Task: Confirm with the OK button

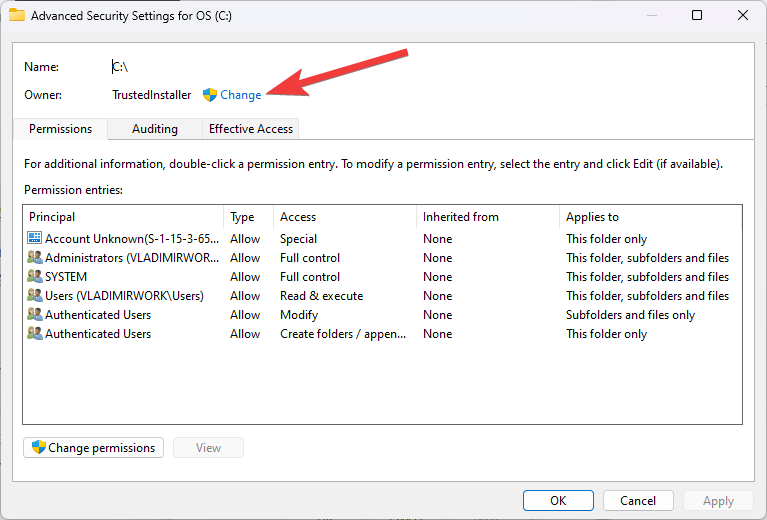Action: (558, 501)
